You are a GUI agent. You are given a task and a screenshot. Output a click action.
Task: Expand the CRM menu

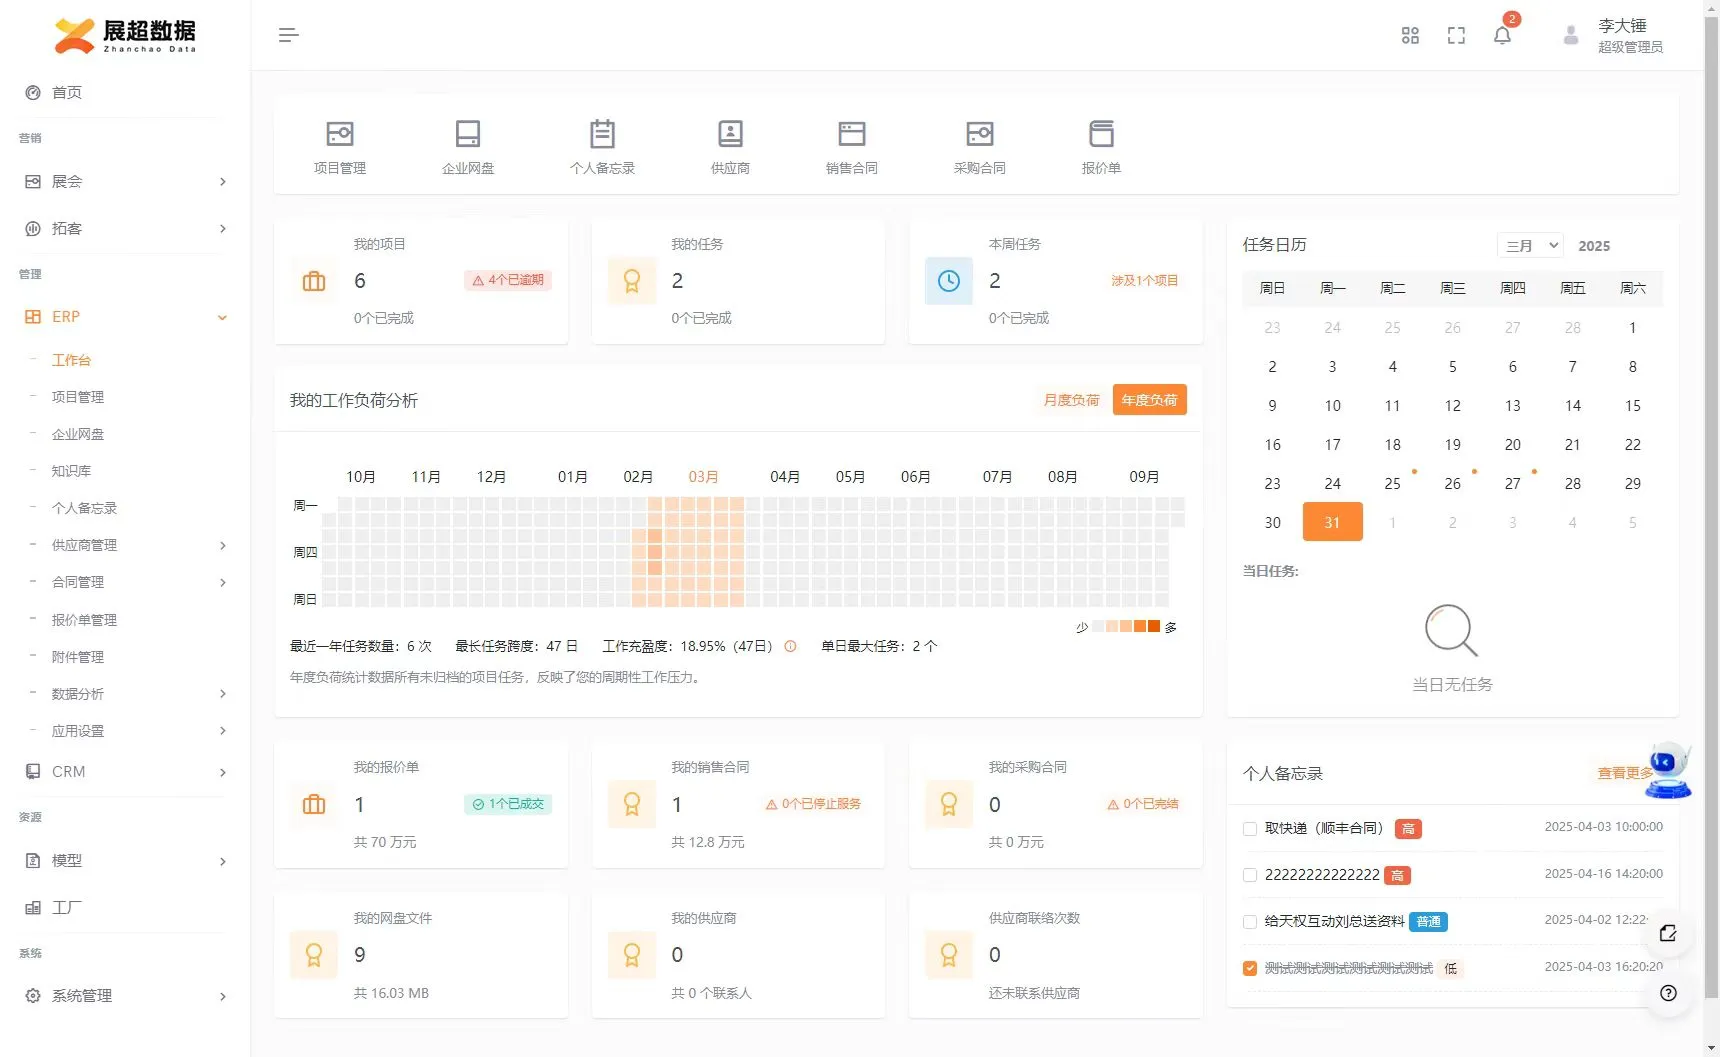pos(125,772)
